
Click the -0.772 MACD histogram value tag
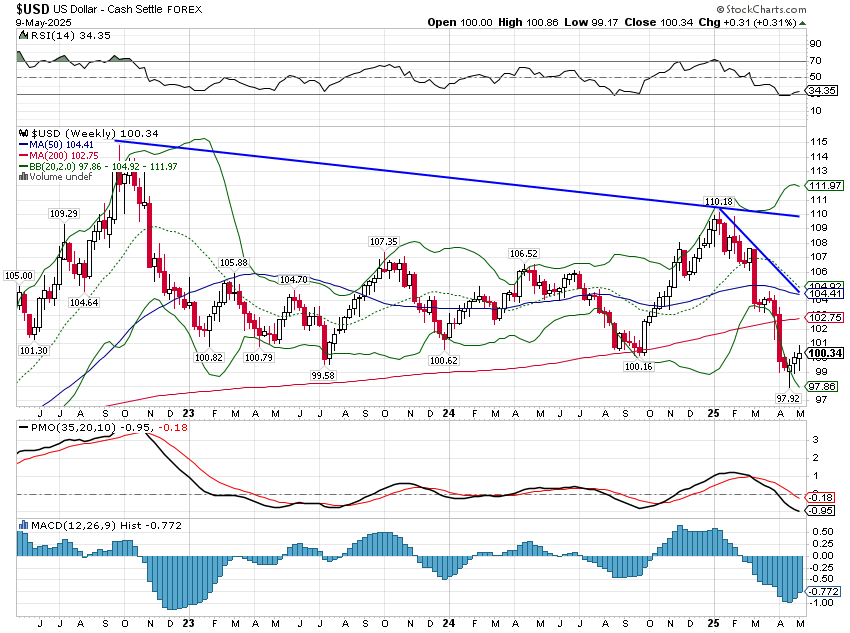[x=821, y=592]
